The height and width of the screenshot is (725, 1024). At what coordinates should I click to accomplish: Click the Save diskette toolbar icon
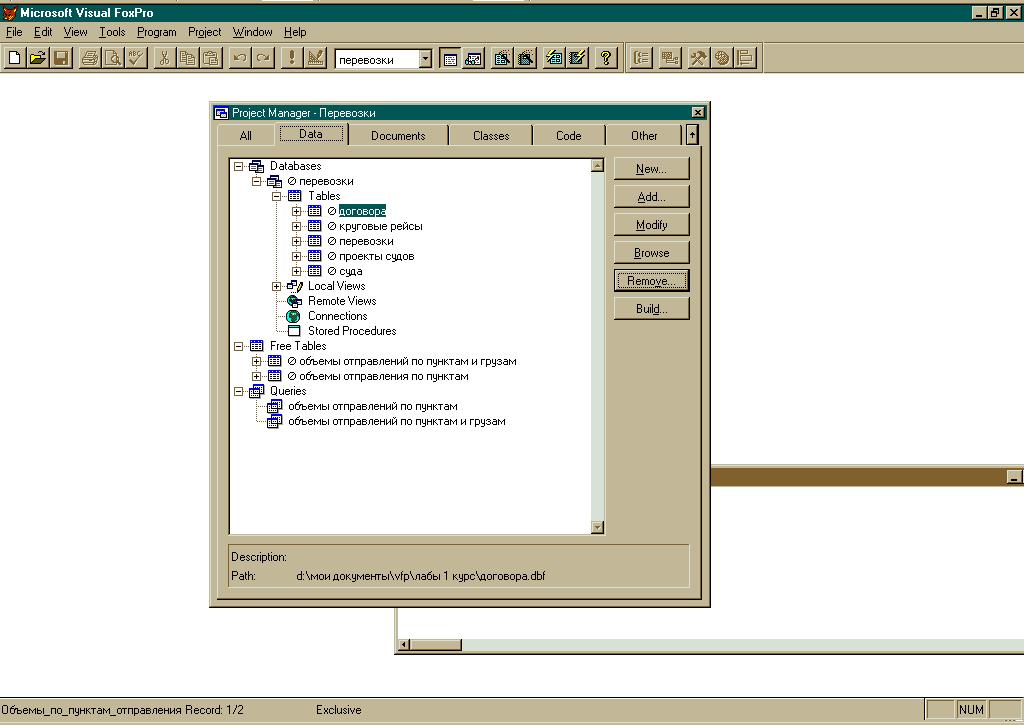pyautogui.click(x=61, y=58)
